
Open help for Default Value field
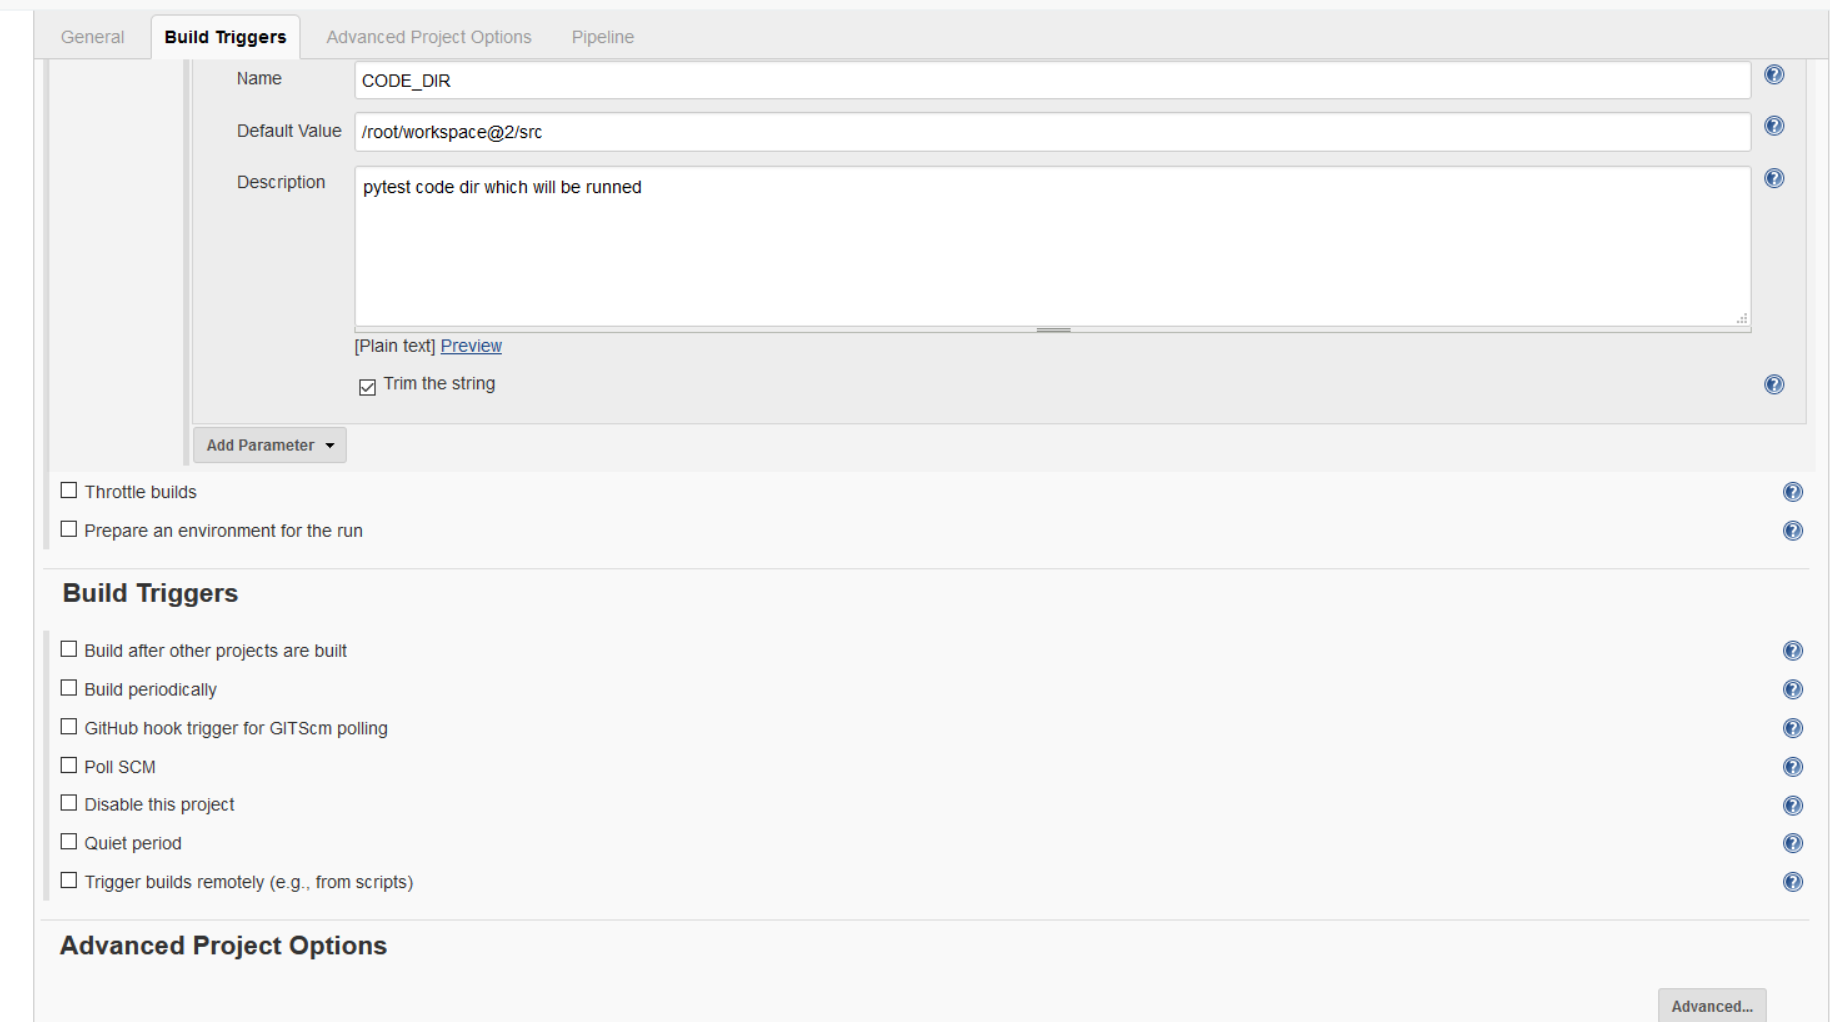point(1774,126)
